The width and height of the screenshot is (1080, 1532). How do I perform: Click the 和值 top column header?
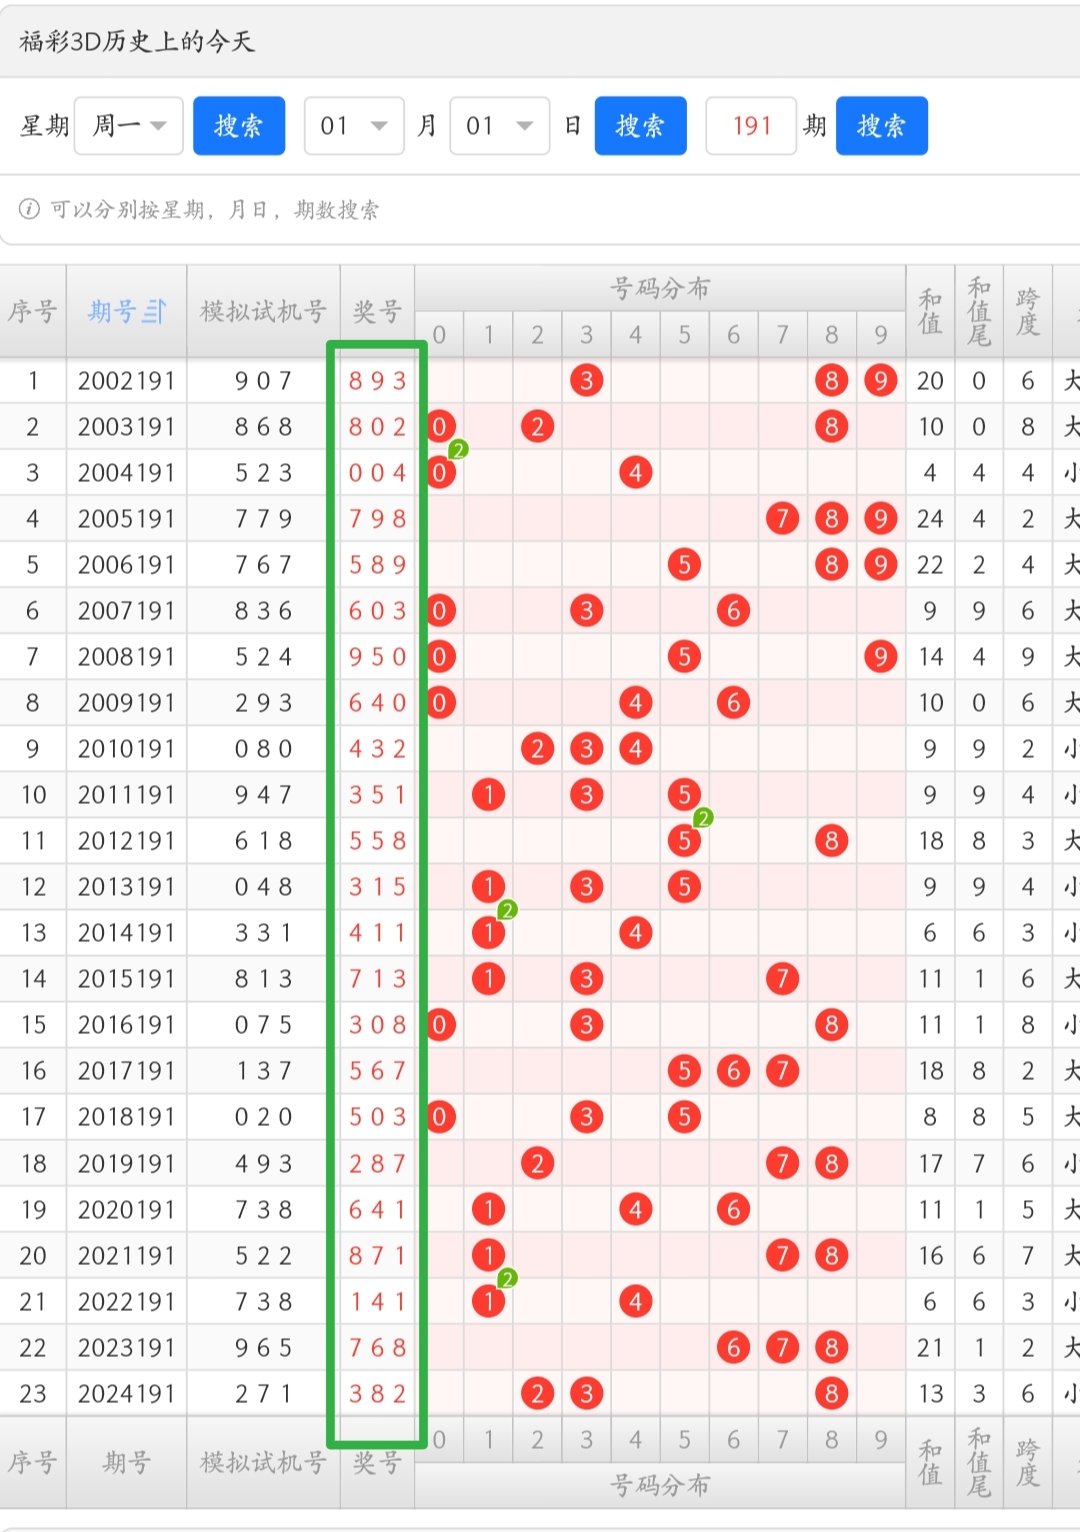(930, 312)
